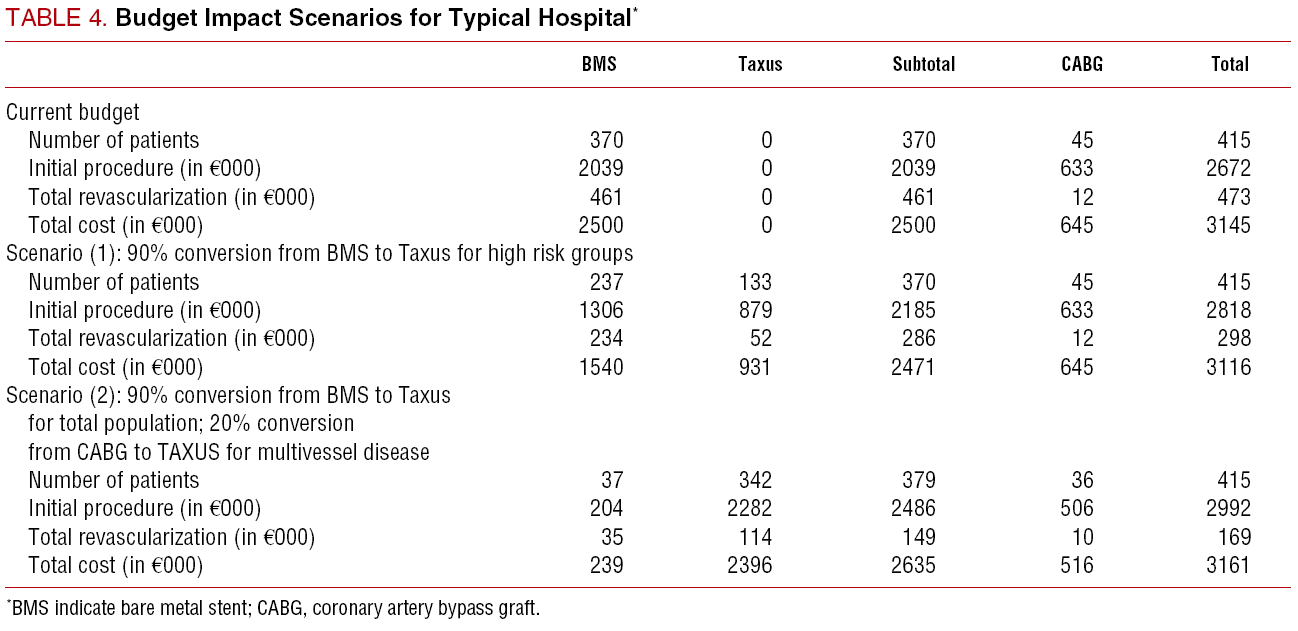Click the Taxus value 879
This screenshot has height=631, width=1298.
point(756,310)
